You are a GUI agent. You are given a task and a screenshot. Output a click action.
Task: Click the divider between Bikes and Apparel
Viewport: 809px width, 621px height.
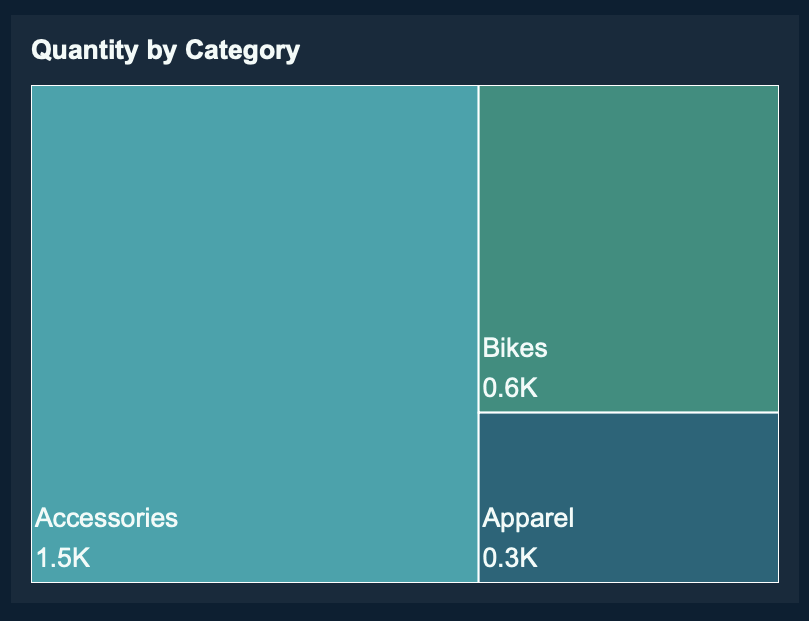628,411
